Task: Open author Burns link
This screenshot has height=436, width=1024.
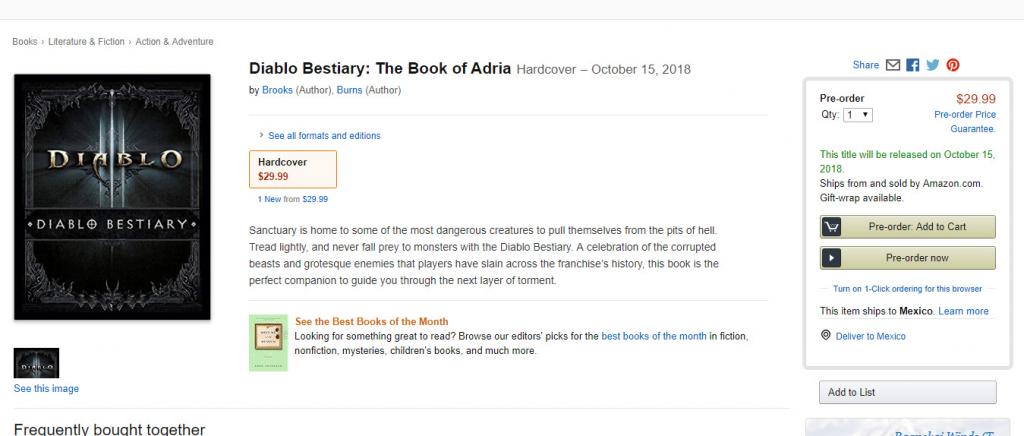Action: [349, 90]
